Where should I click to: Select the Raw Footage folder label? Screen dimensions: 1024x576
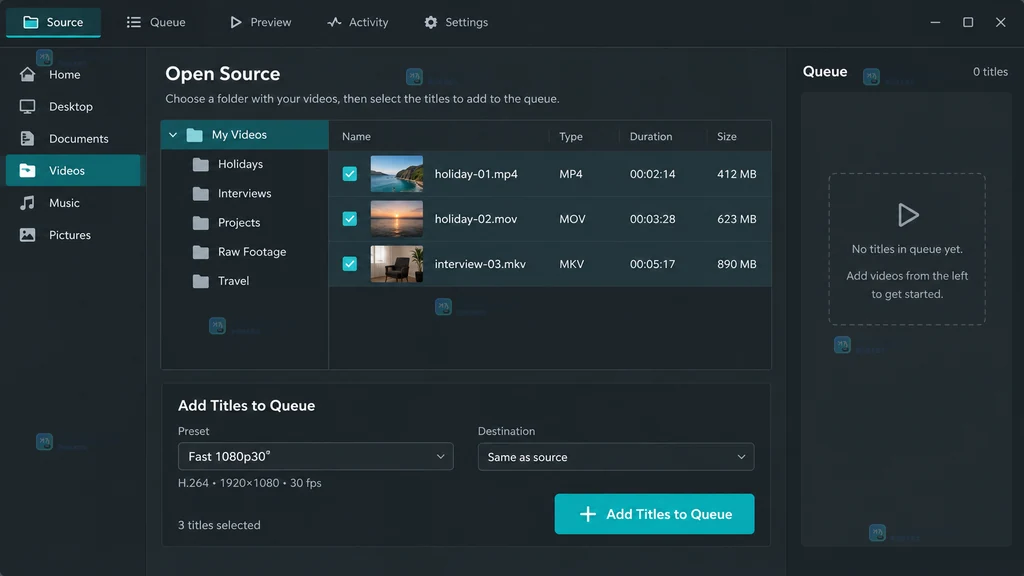[251, 251]
